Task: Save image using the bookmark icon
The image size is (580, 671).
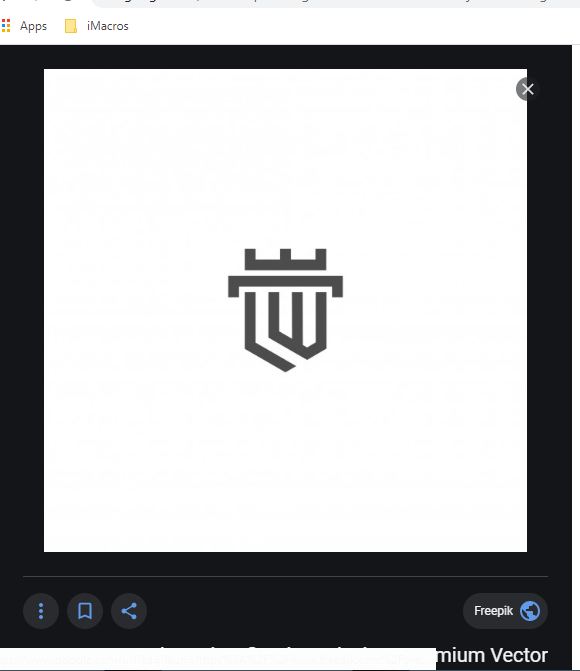Action: (x=85, y=611)
